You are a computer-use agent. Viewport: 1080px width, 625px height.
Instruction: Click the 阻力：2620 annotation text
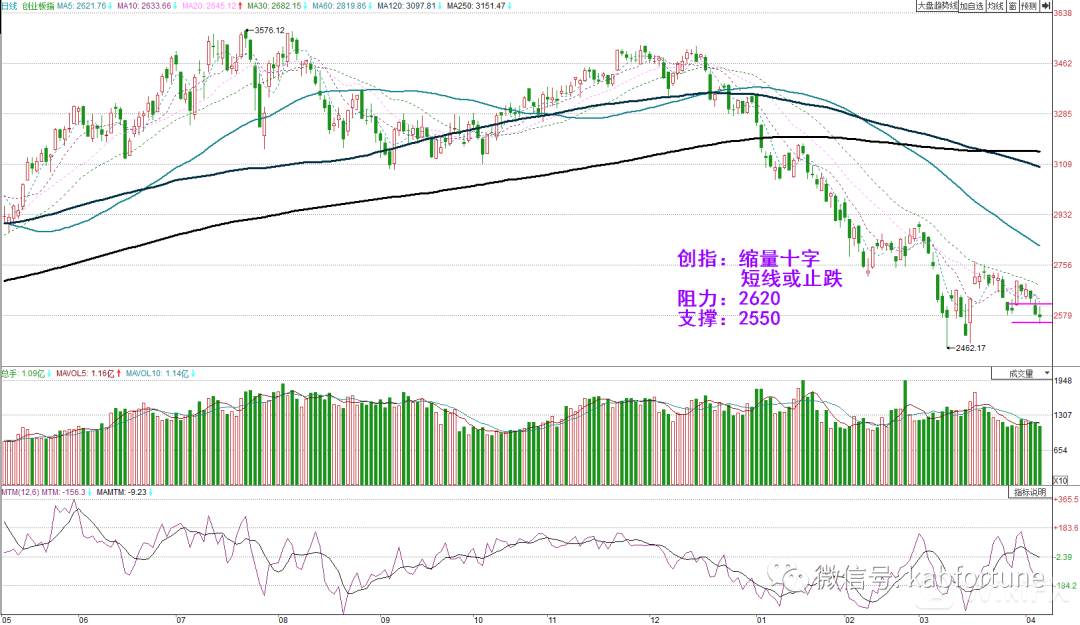pos(722,298)
